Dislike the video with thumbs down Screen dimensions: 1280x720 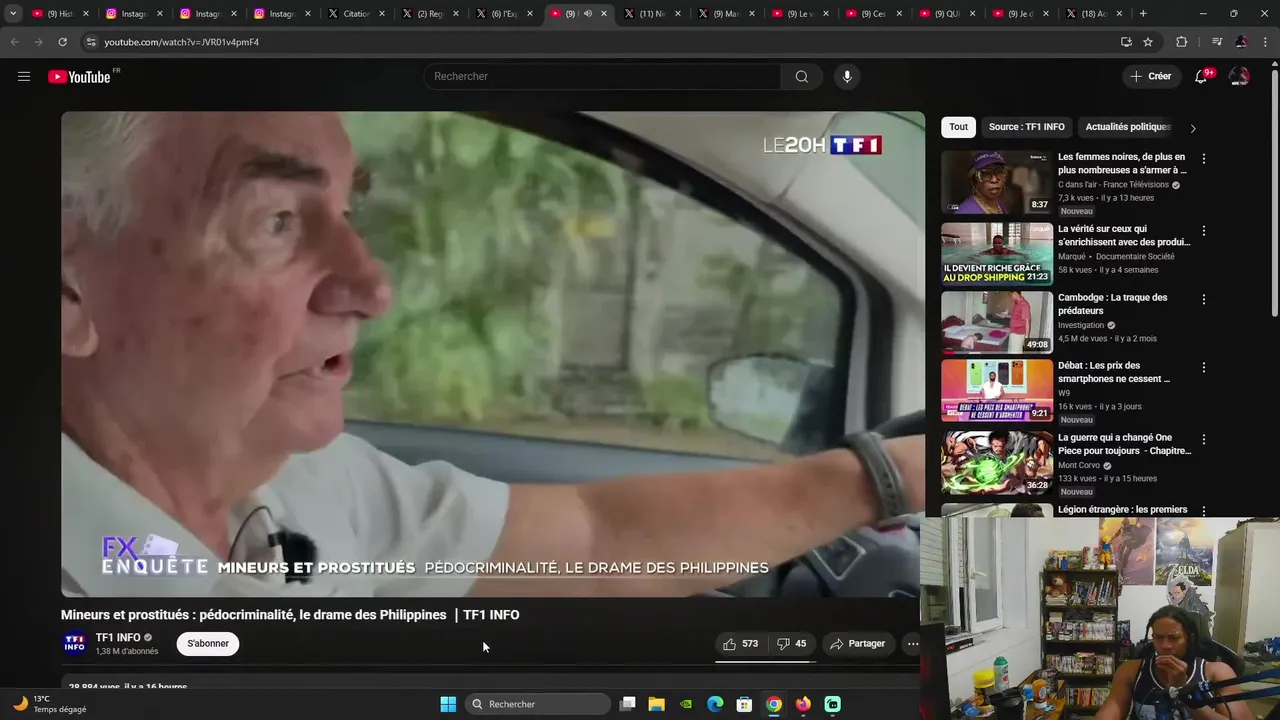coord(792,644)
